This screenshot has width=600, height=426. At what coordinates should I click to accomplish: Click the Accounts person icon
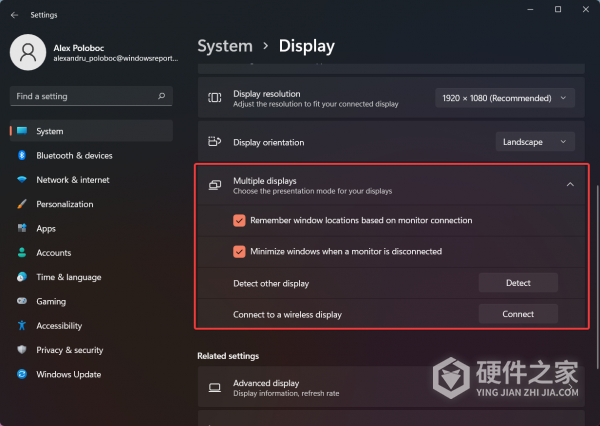point(22,252)
